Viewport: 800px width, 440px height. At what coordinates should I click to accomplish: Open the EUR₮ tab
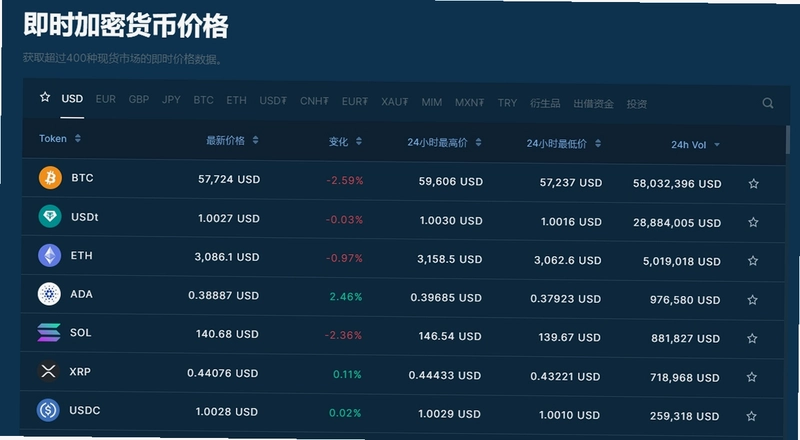[355, 102]
